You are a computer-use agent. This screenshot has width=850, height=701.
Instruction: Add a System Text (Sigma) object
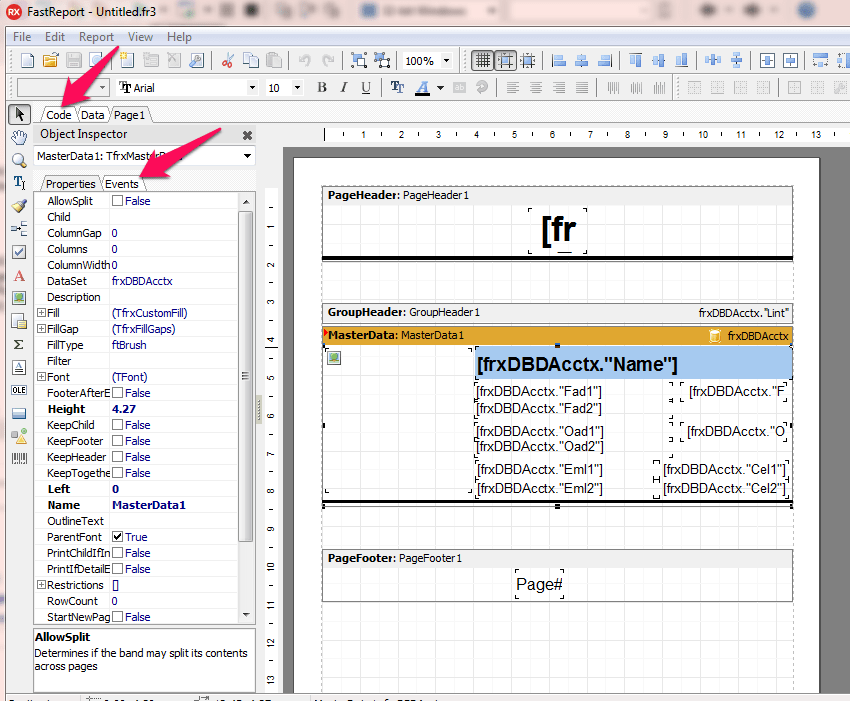pos(18,343)
